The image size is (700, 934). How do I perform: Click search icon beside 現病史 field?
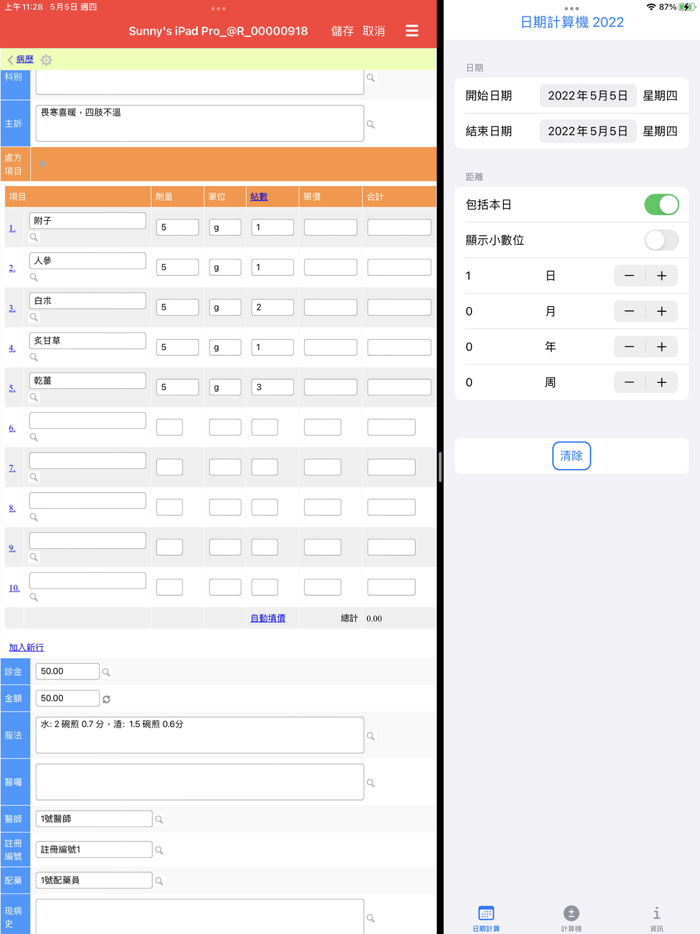coord(371,918)
